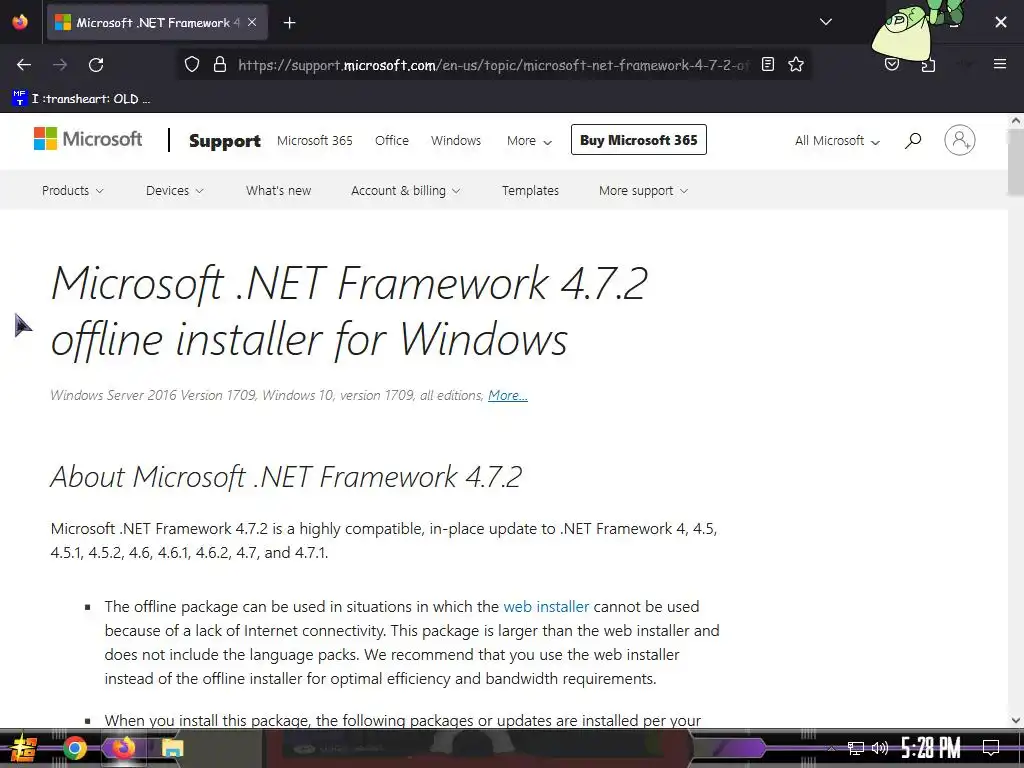Click the address bar URL field
Image resolution: width=1024 pixels, height=768 pixels.
point(492,65)
